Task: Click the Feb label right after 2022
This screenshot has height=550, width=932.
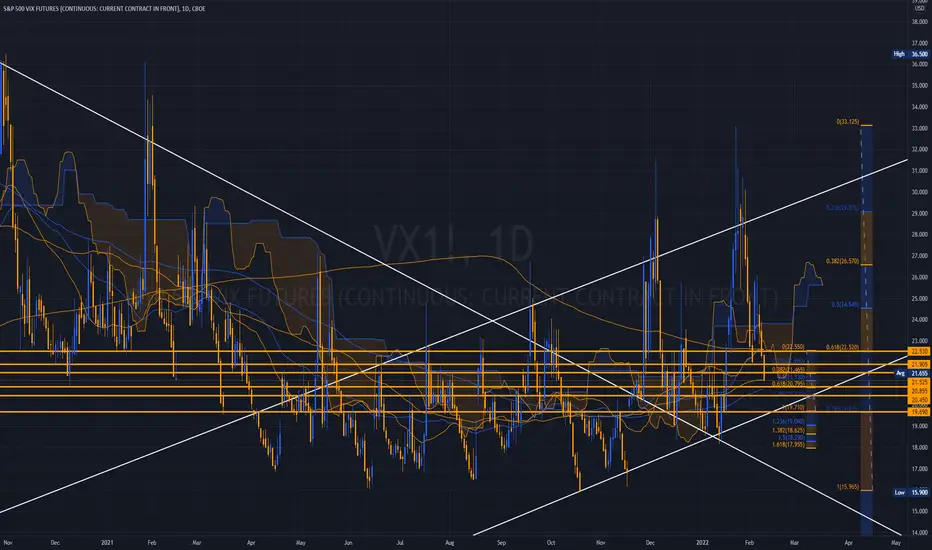Action: 749,542
